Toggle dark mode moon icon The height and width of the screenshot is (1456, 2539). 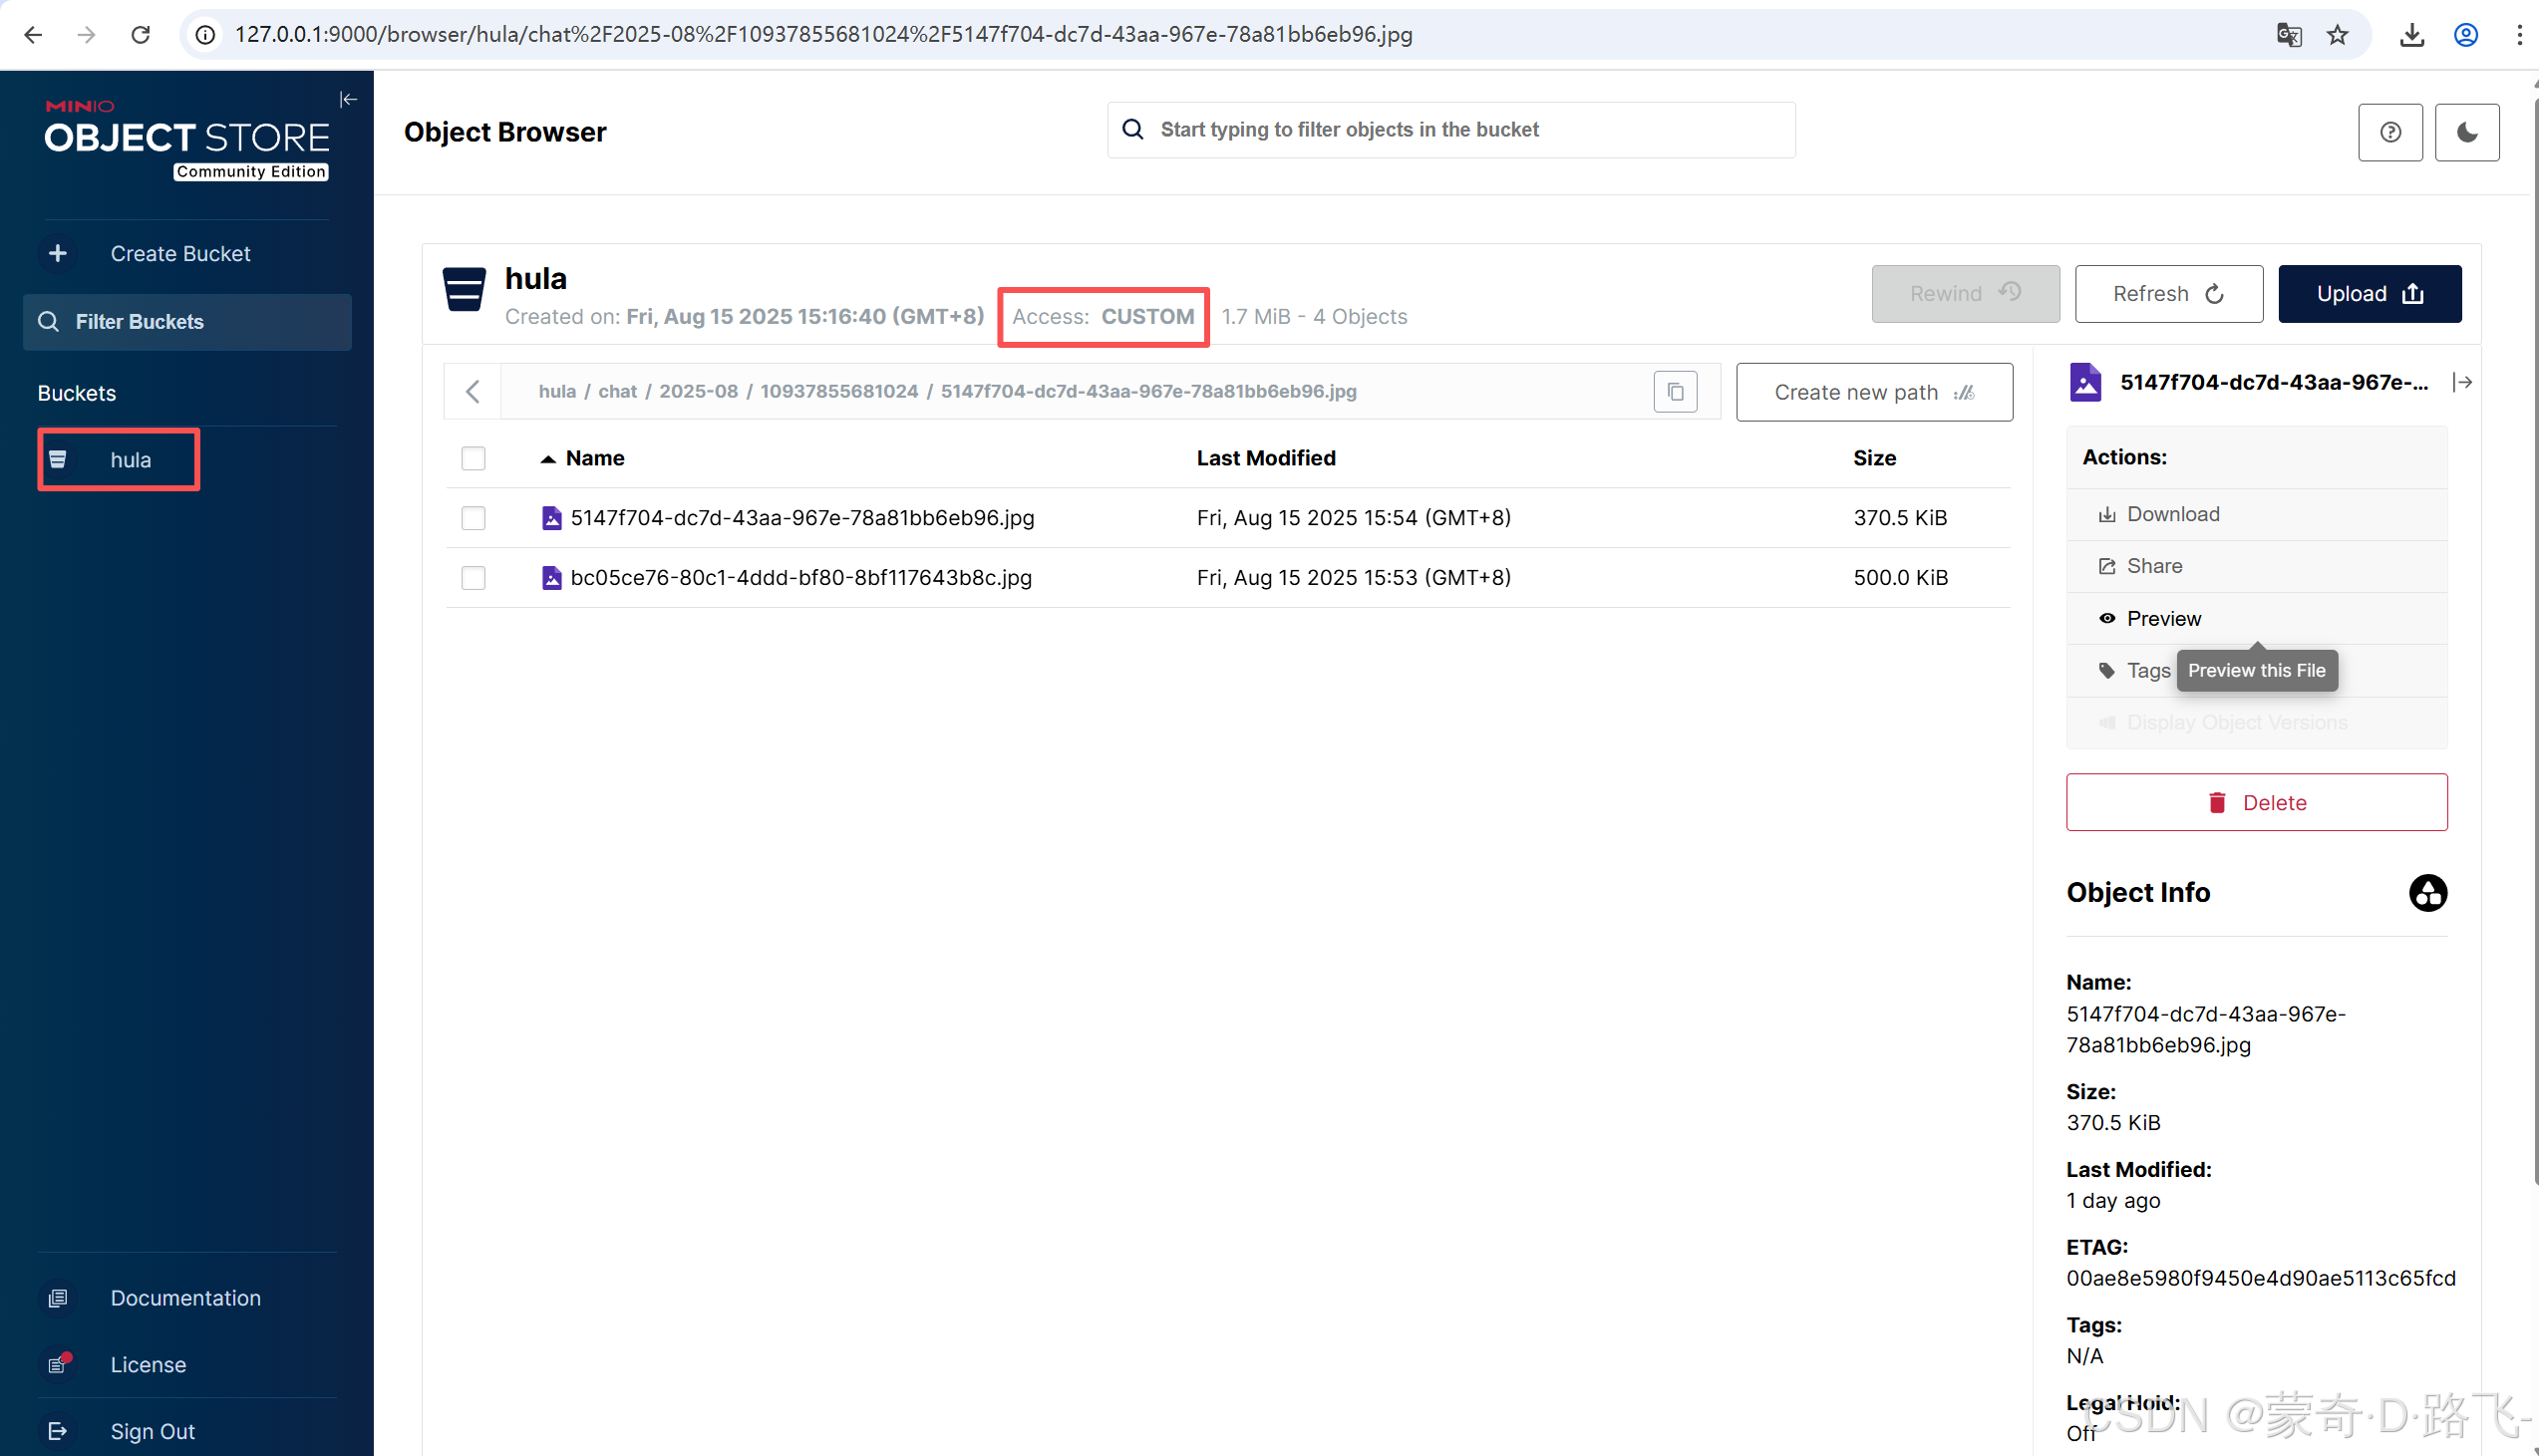(2467, 132)
